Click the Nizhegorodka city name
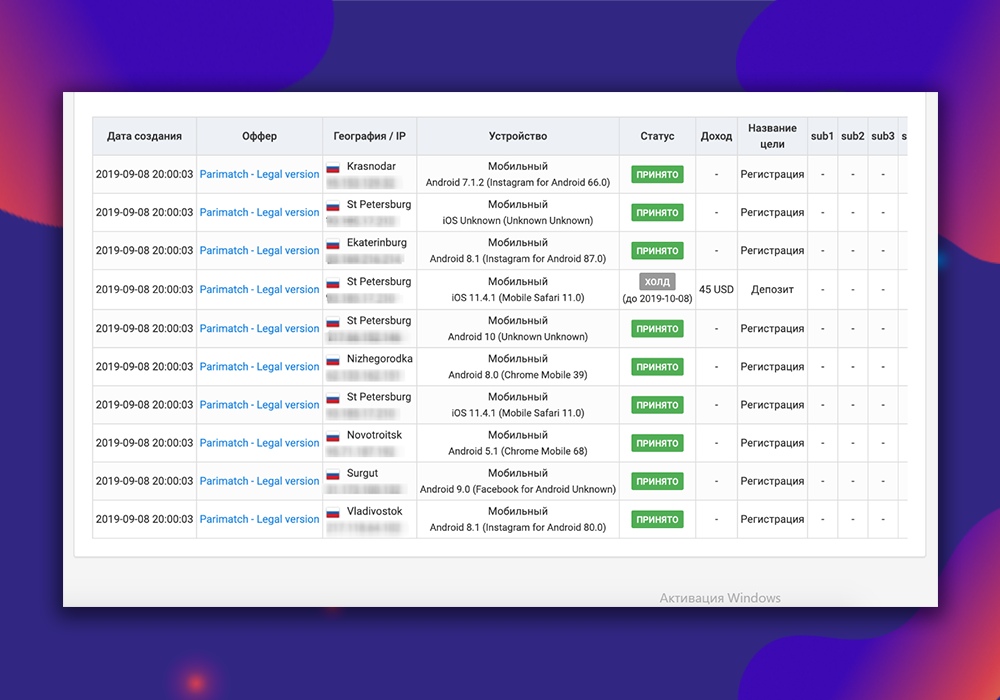 (x=379, y=359)
